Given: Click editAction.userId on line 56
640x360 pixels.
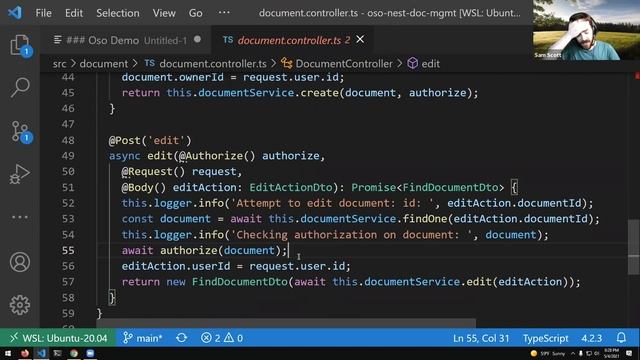Looking at the screenshot, I should pyautogui.click(x=176, y=266).
